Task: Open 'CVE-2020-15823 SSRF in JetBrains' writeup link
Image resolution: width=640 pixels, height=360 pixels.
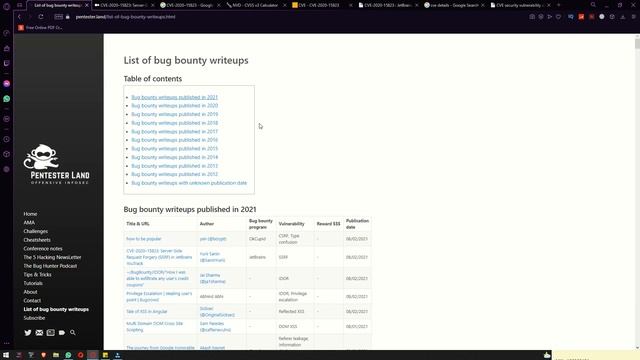Action: tap(159, 257)
